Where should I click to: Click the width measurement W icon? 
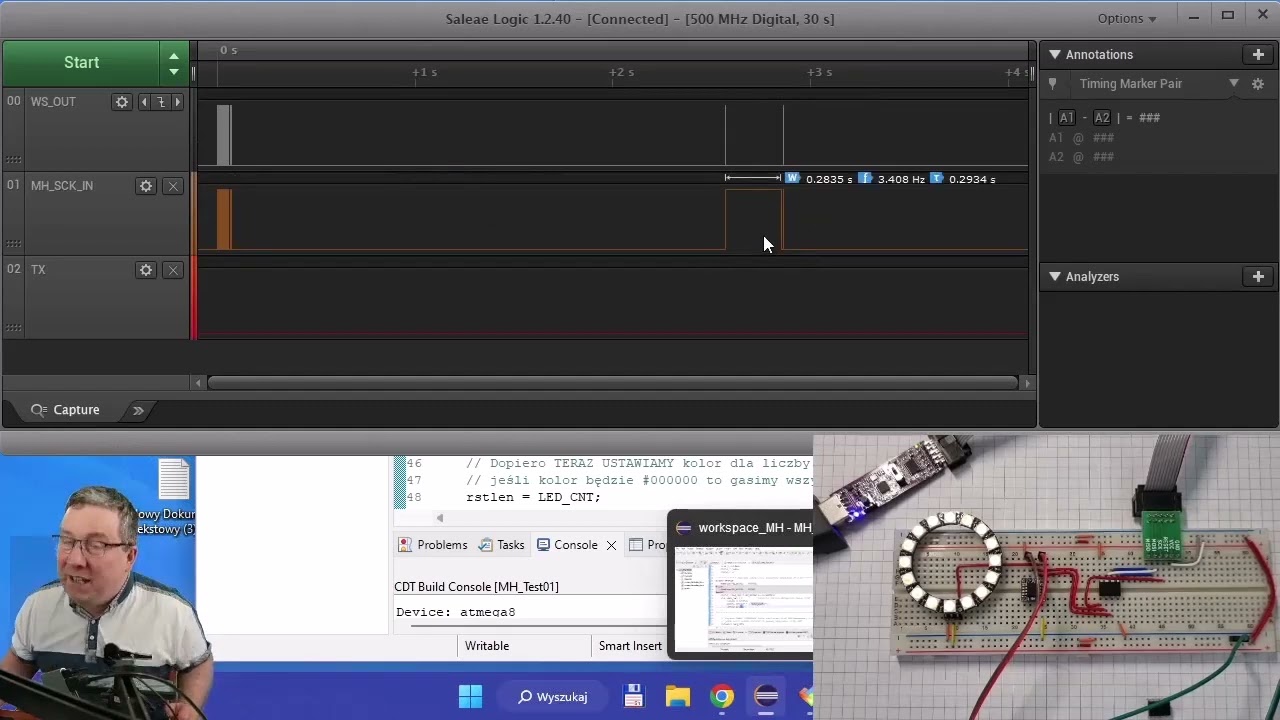point(793,179)
